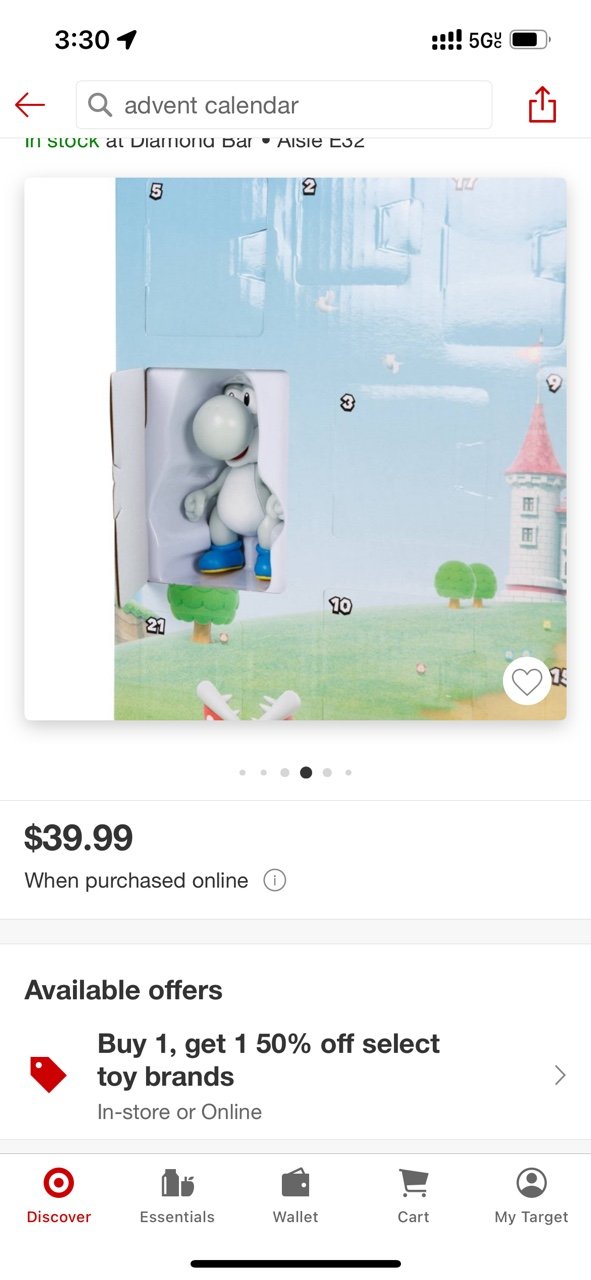
Task: Tap the 5G status indicator
Action: [x=485, y=40]
